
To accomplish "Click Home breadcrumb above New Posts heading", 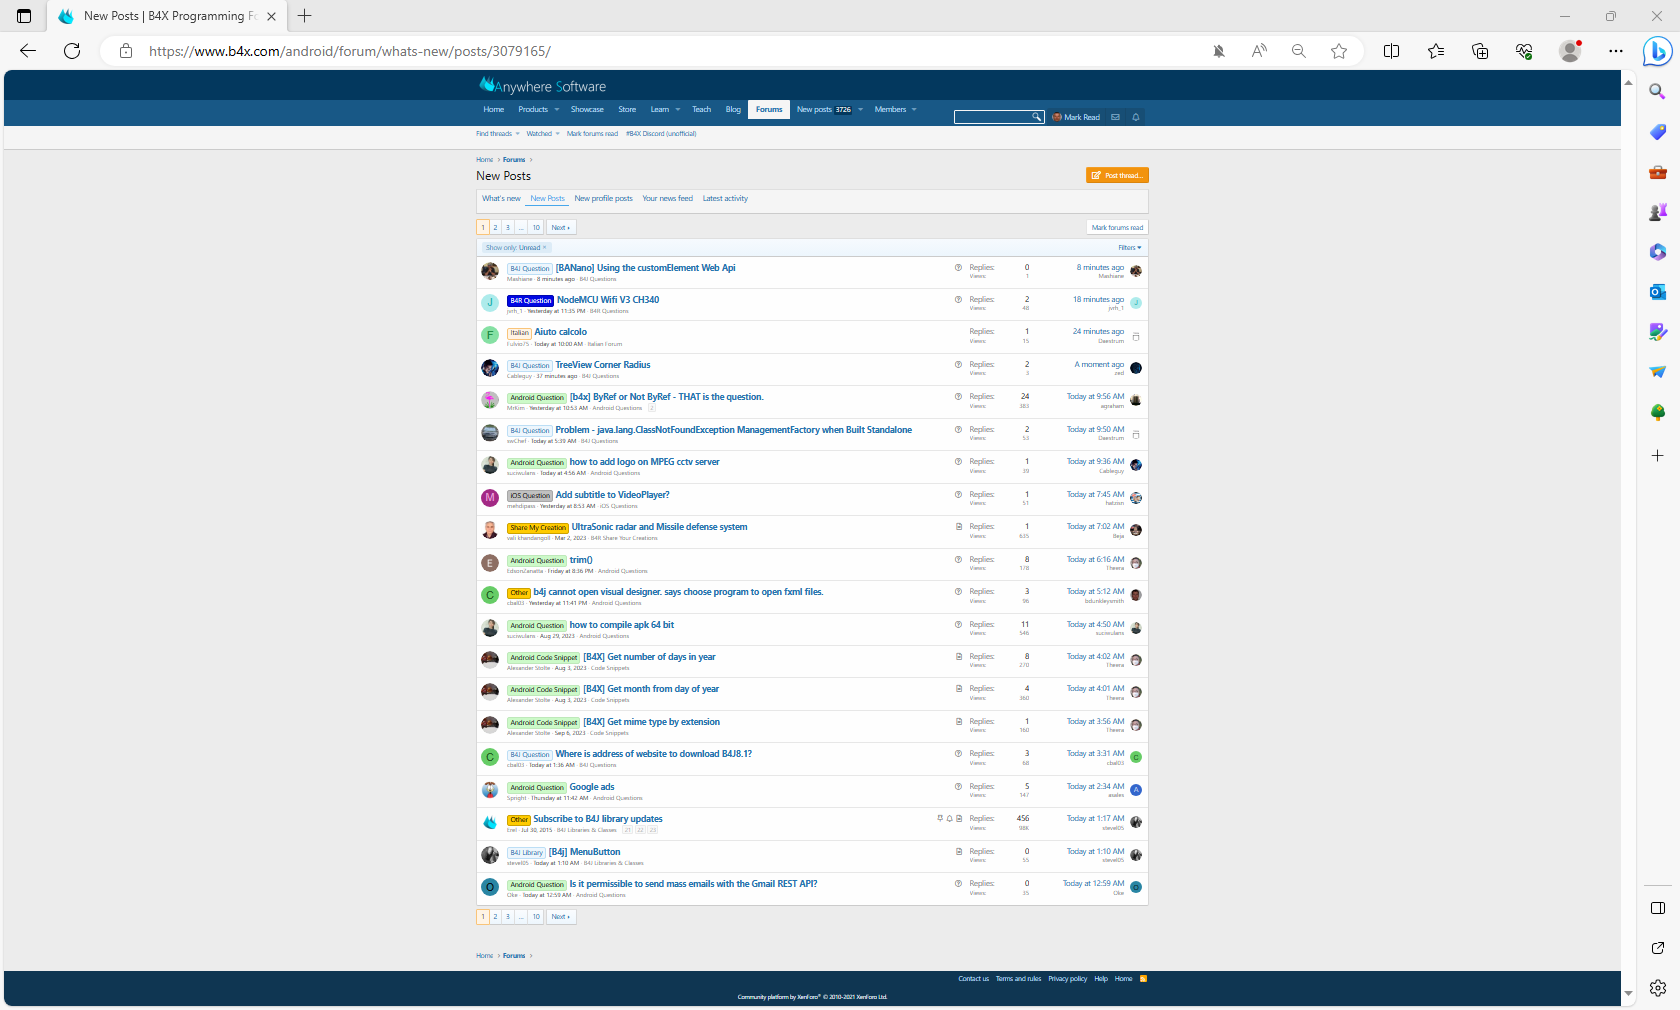I will (x=485, y=160).
